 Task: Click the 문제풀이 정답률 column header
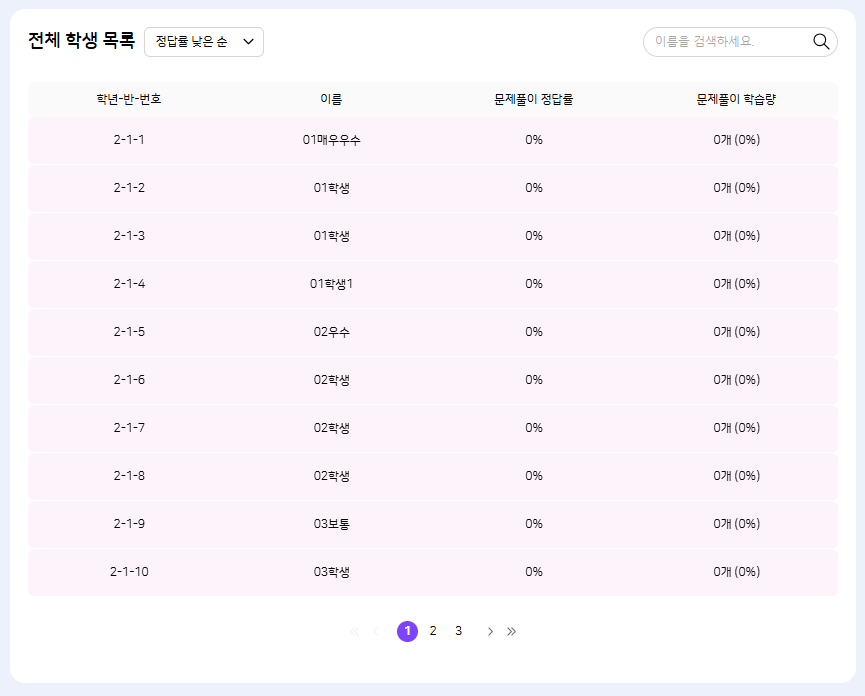[x=533, y=99]
